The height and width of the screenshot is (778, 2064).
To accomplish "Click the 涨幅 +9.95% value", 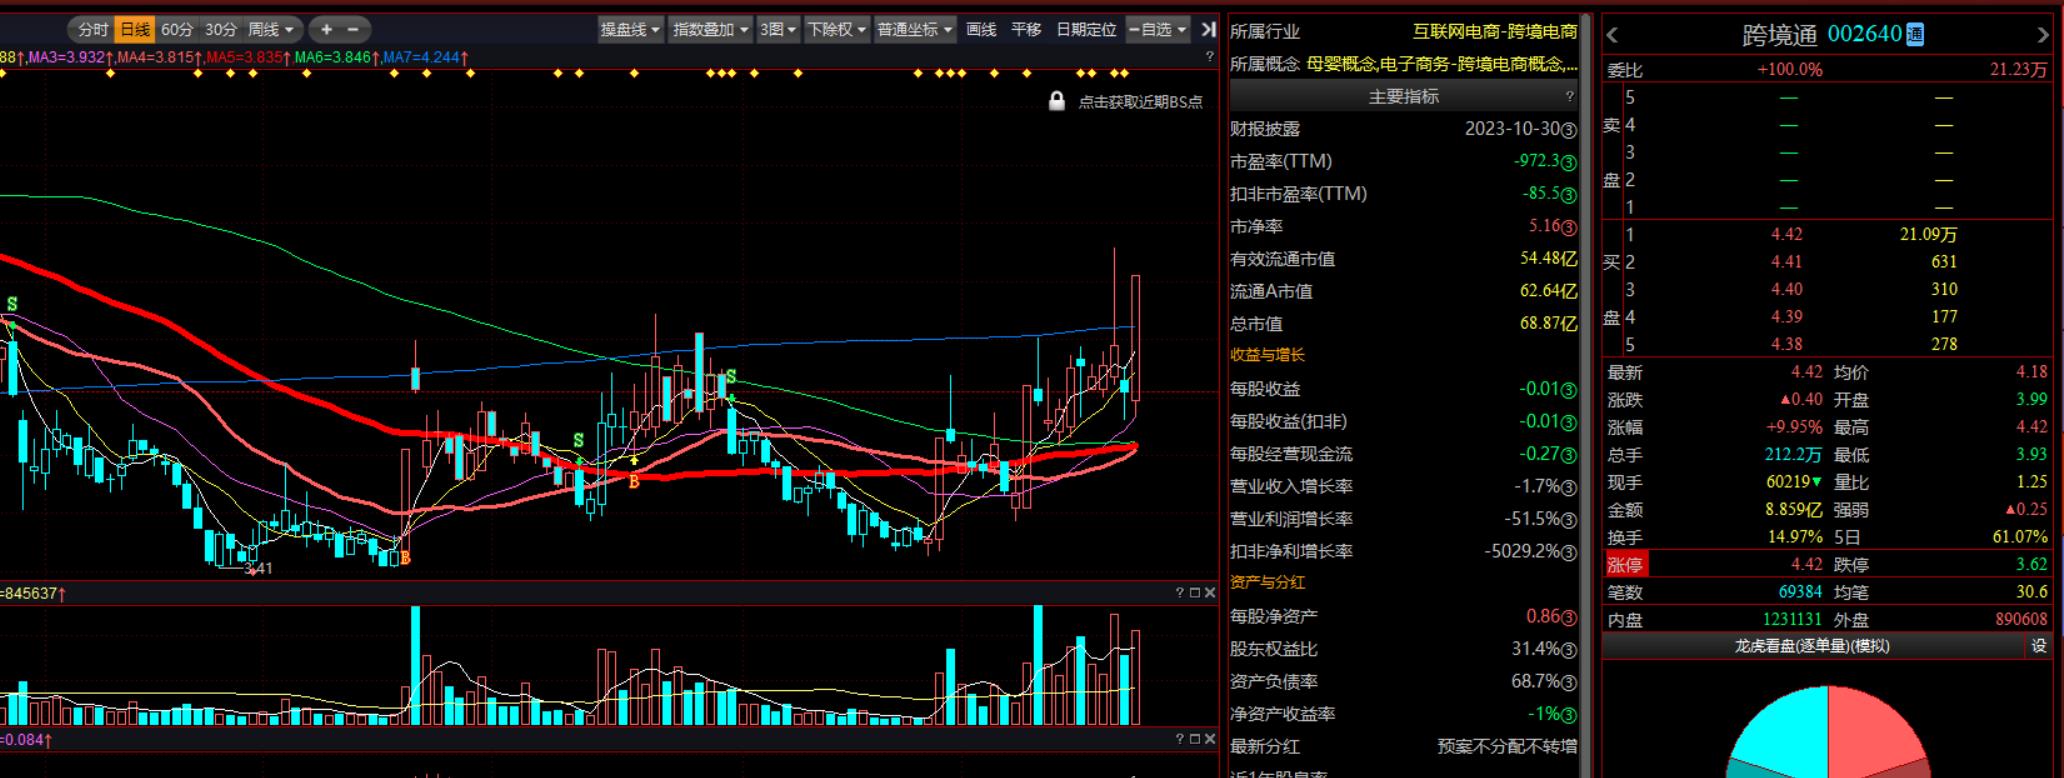I will 1795,428.
